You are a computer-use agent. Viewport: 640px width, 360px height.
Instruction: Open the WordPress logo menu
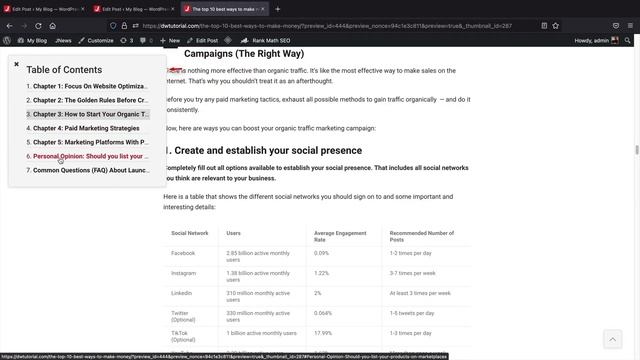point(7,40)
